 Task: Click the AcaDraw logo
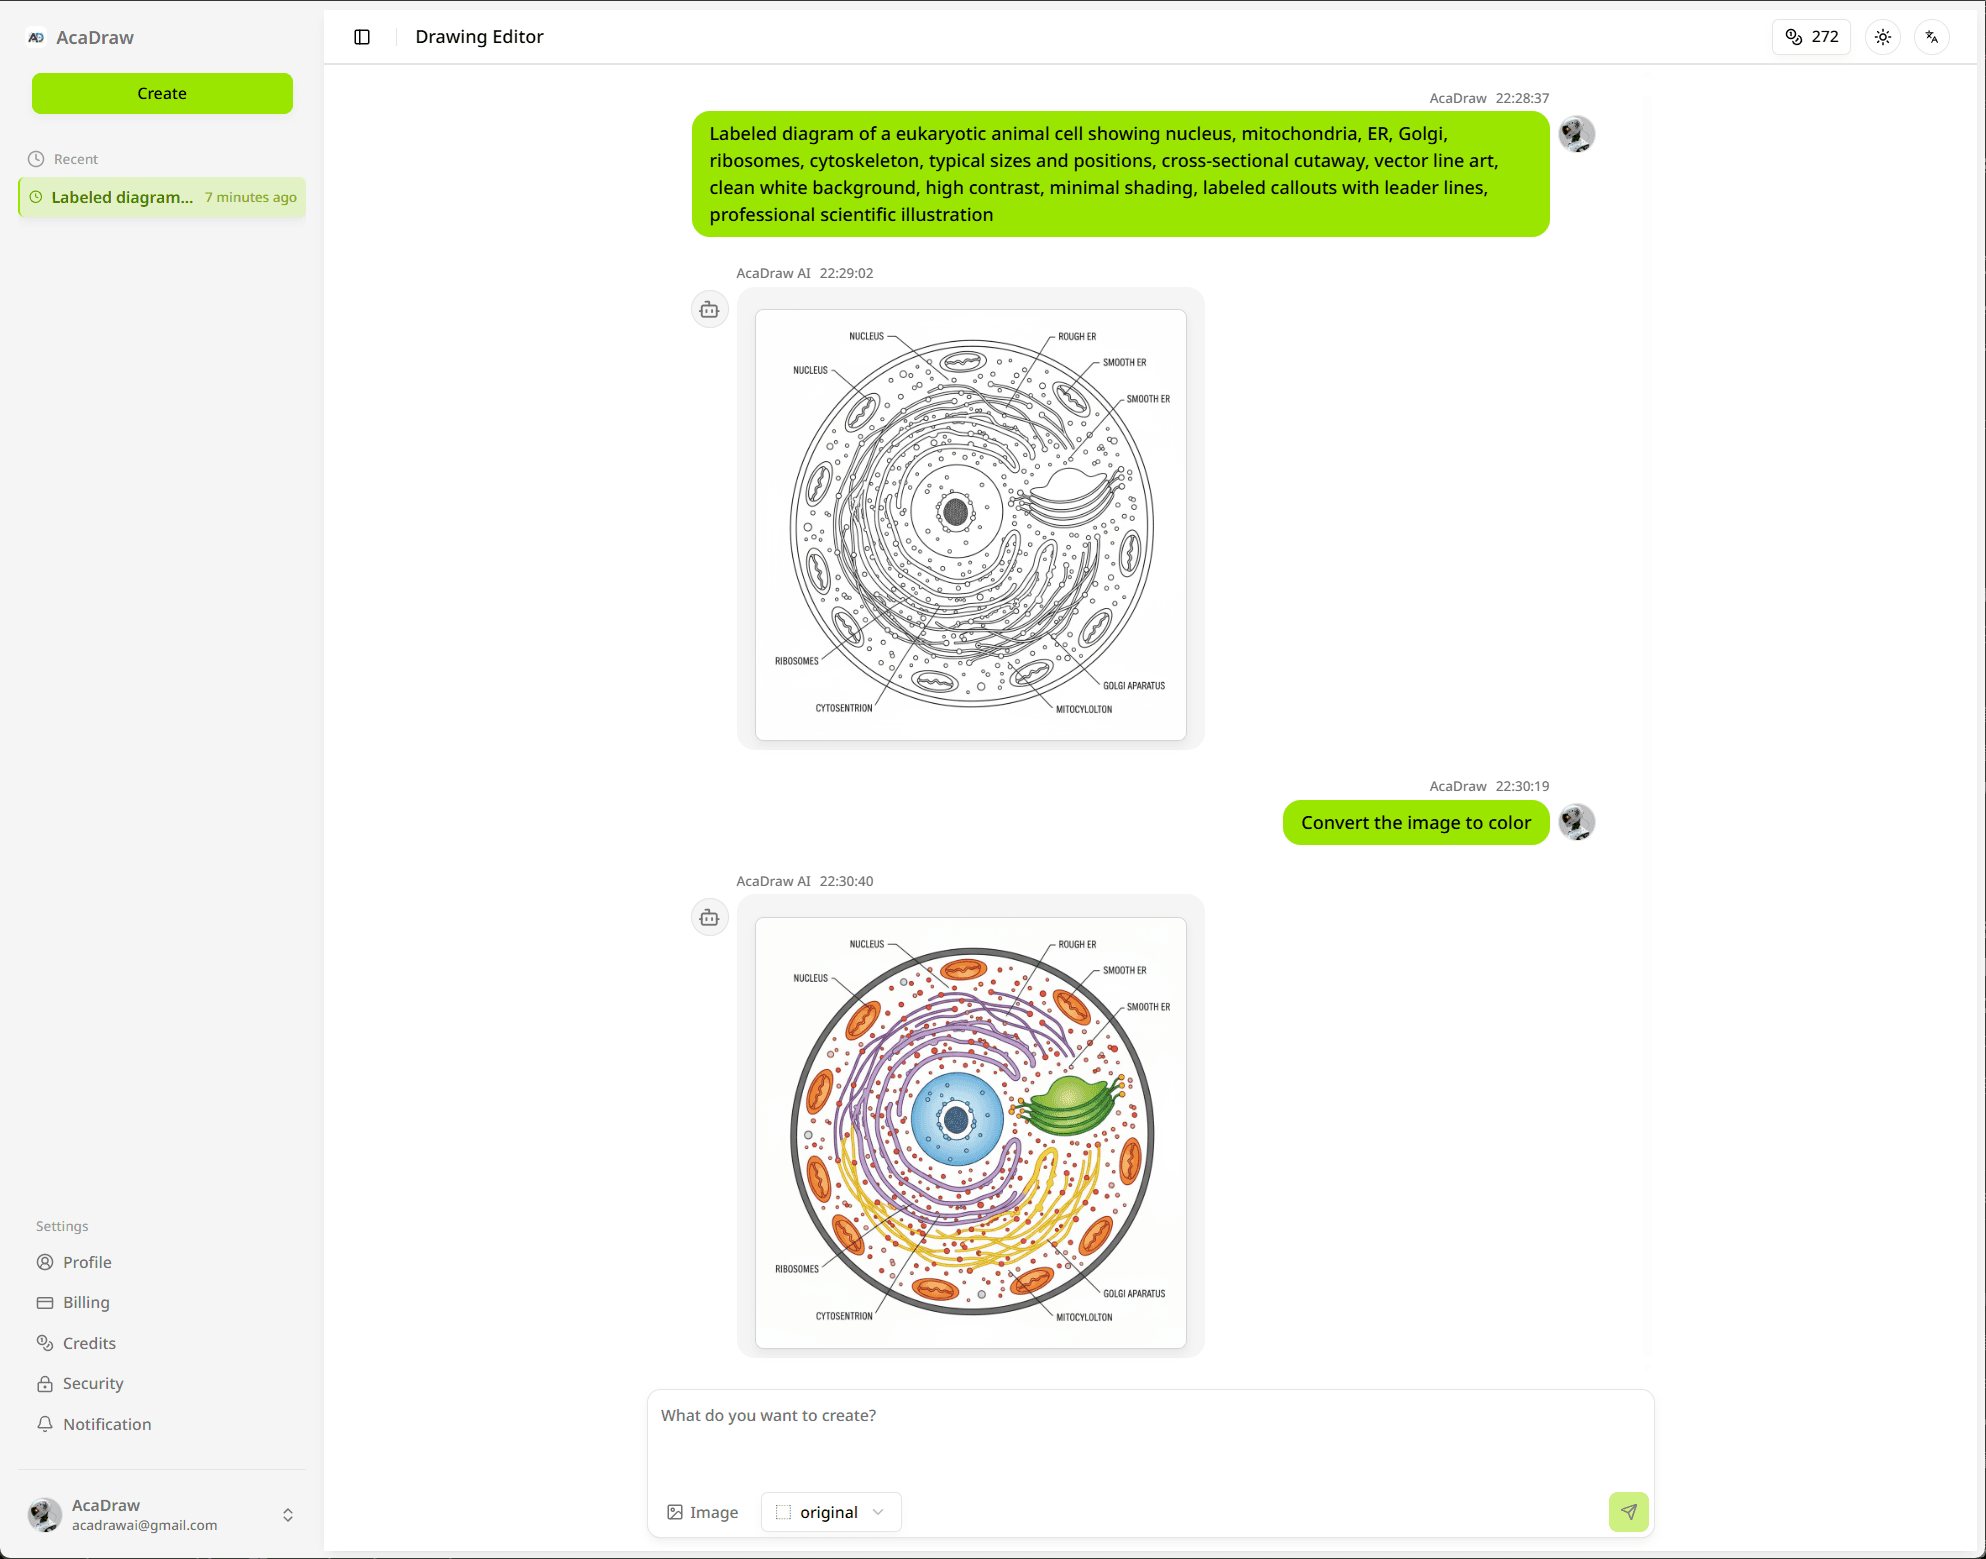(x=80, y=37)
